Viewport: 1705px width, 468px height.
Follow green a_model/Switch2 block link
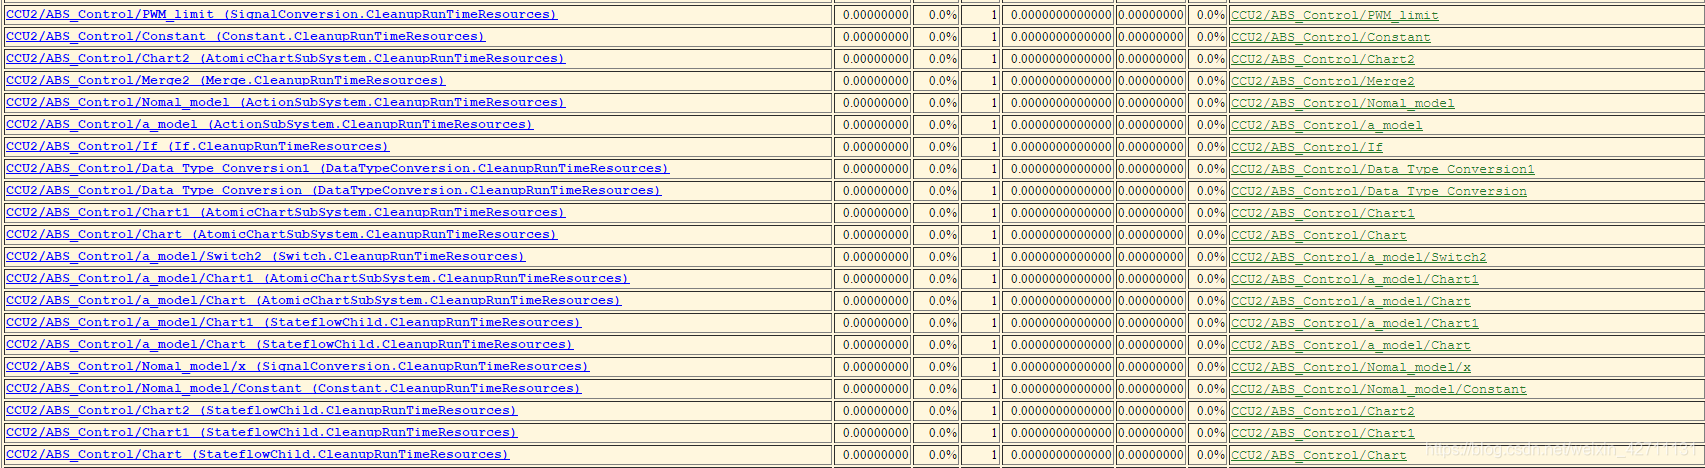[1359, 258]
